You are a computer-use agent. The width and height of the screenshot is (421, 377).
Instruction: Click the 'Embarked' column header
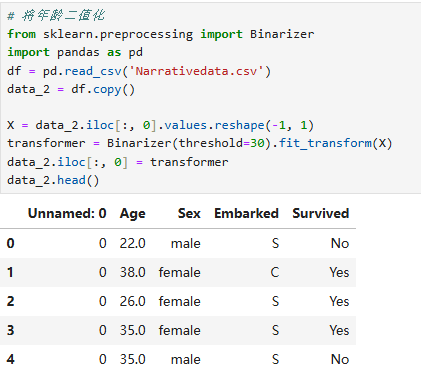pyautogui.click(x=246, y=213)
